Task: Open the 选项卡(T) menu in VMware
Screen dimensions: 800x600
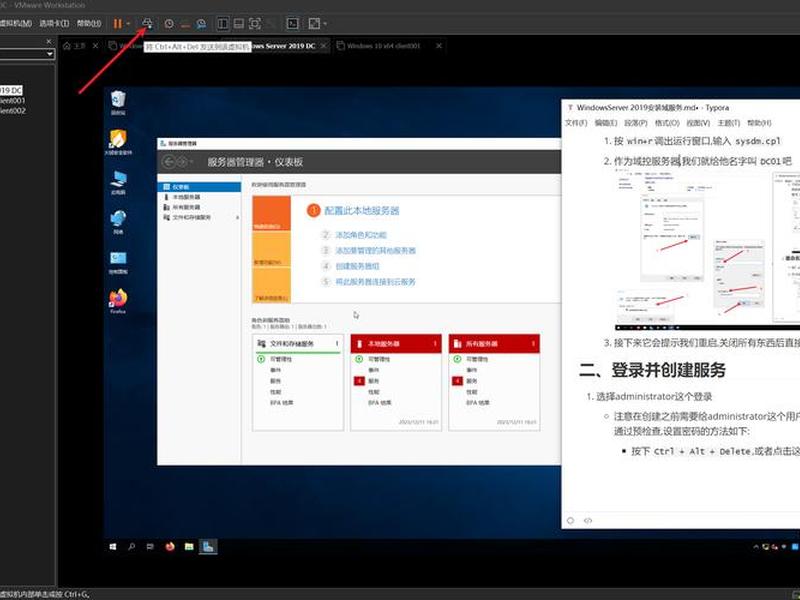Action: 54,23
